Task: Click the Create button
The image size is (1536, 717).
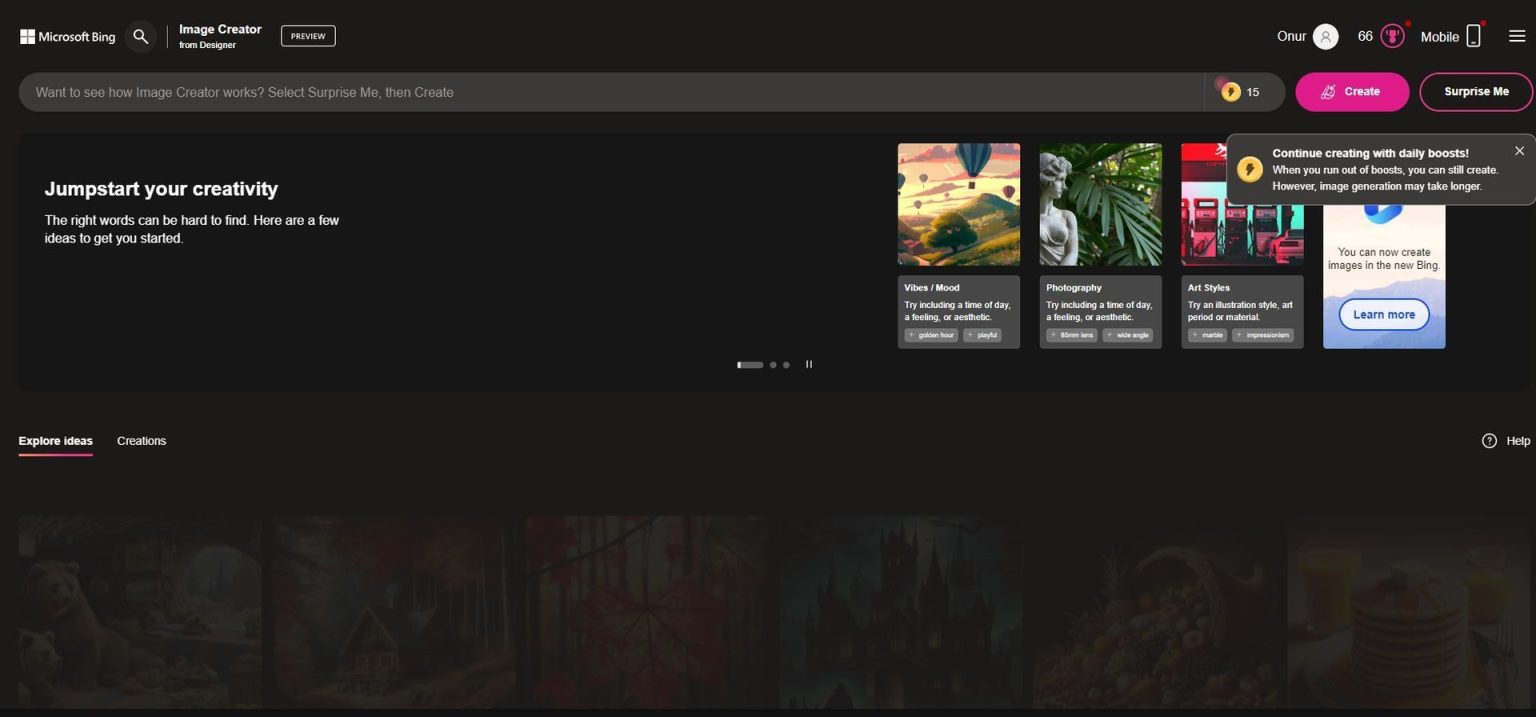Action: [1352, 92]
